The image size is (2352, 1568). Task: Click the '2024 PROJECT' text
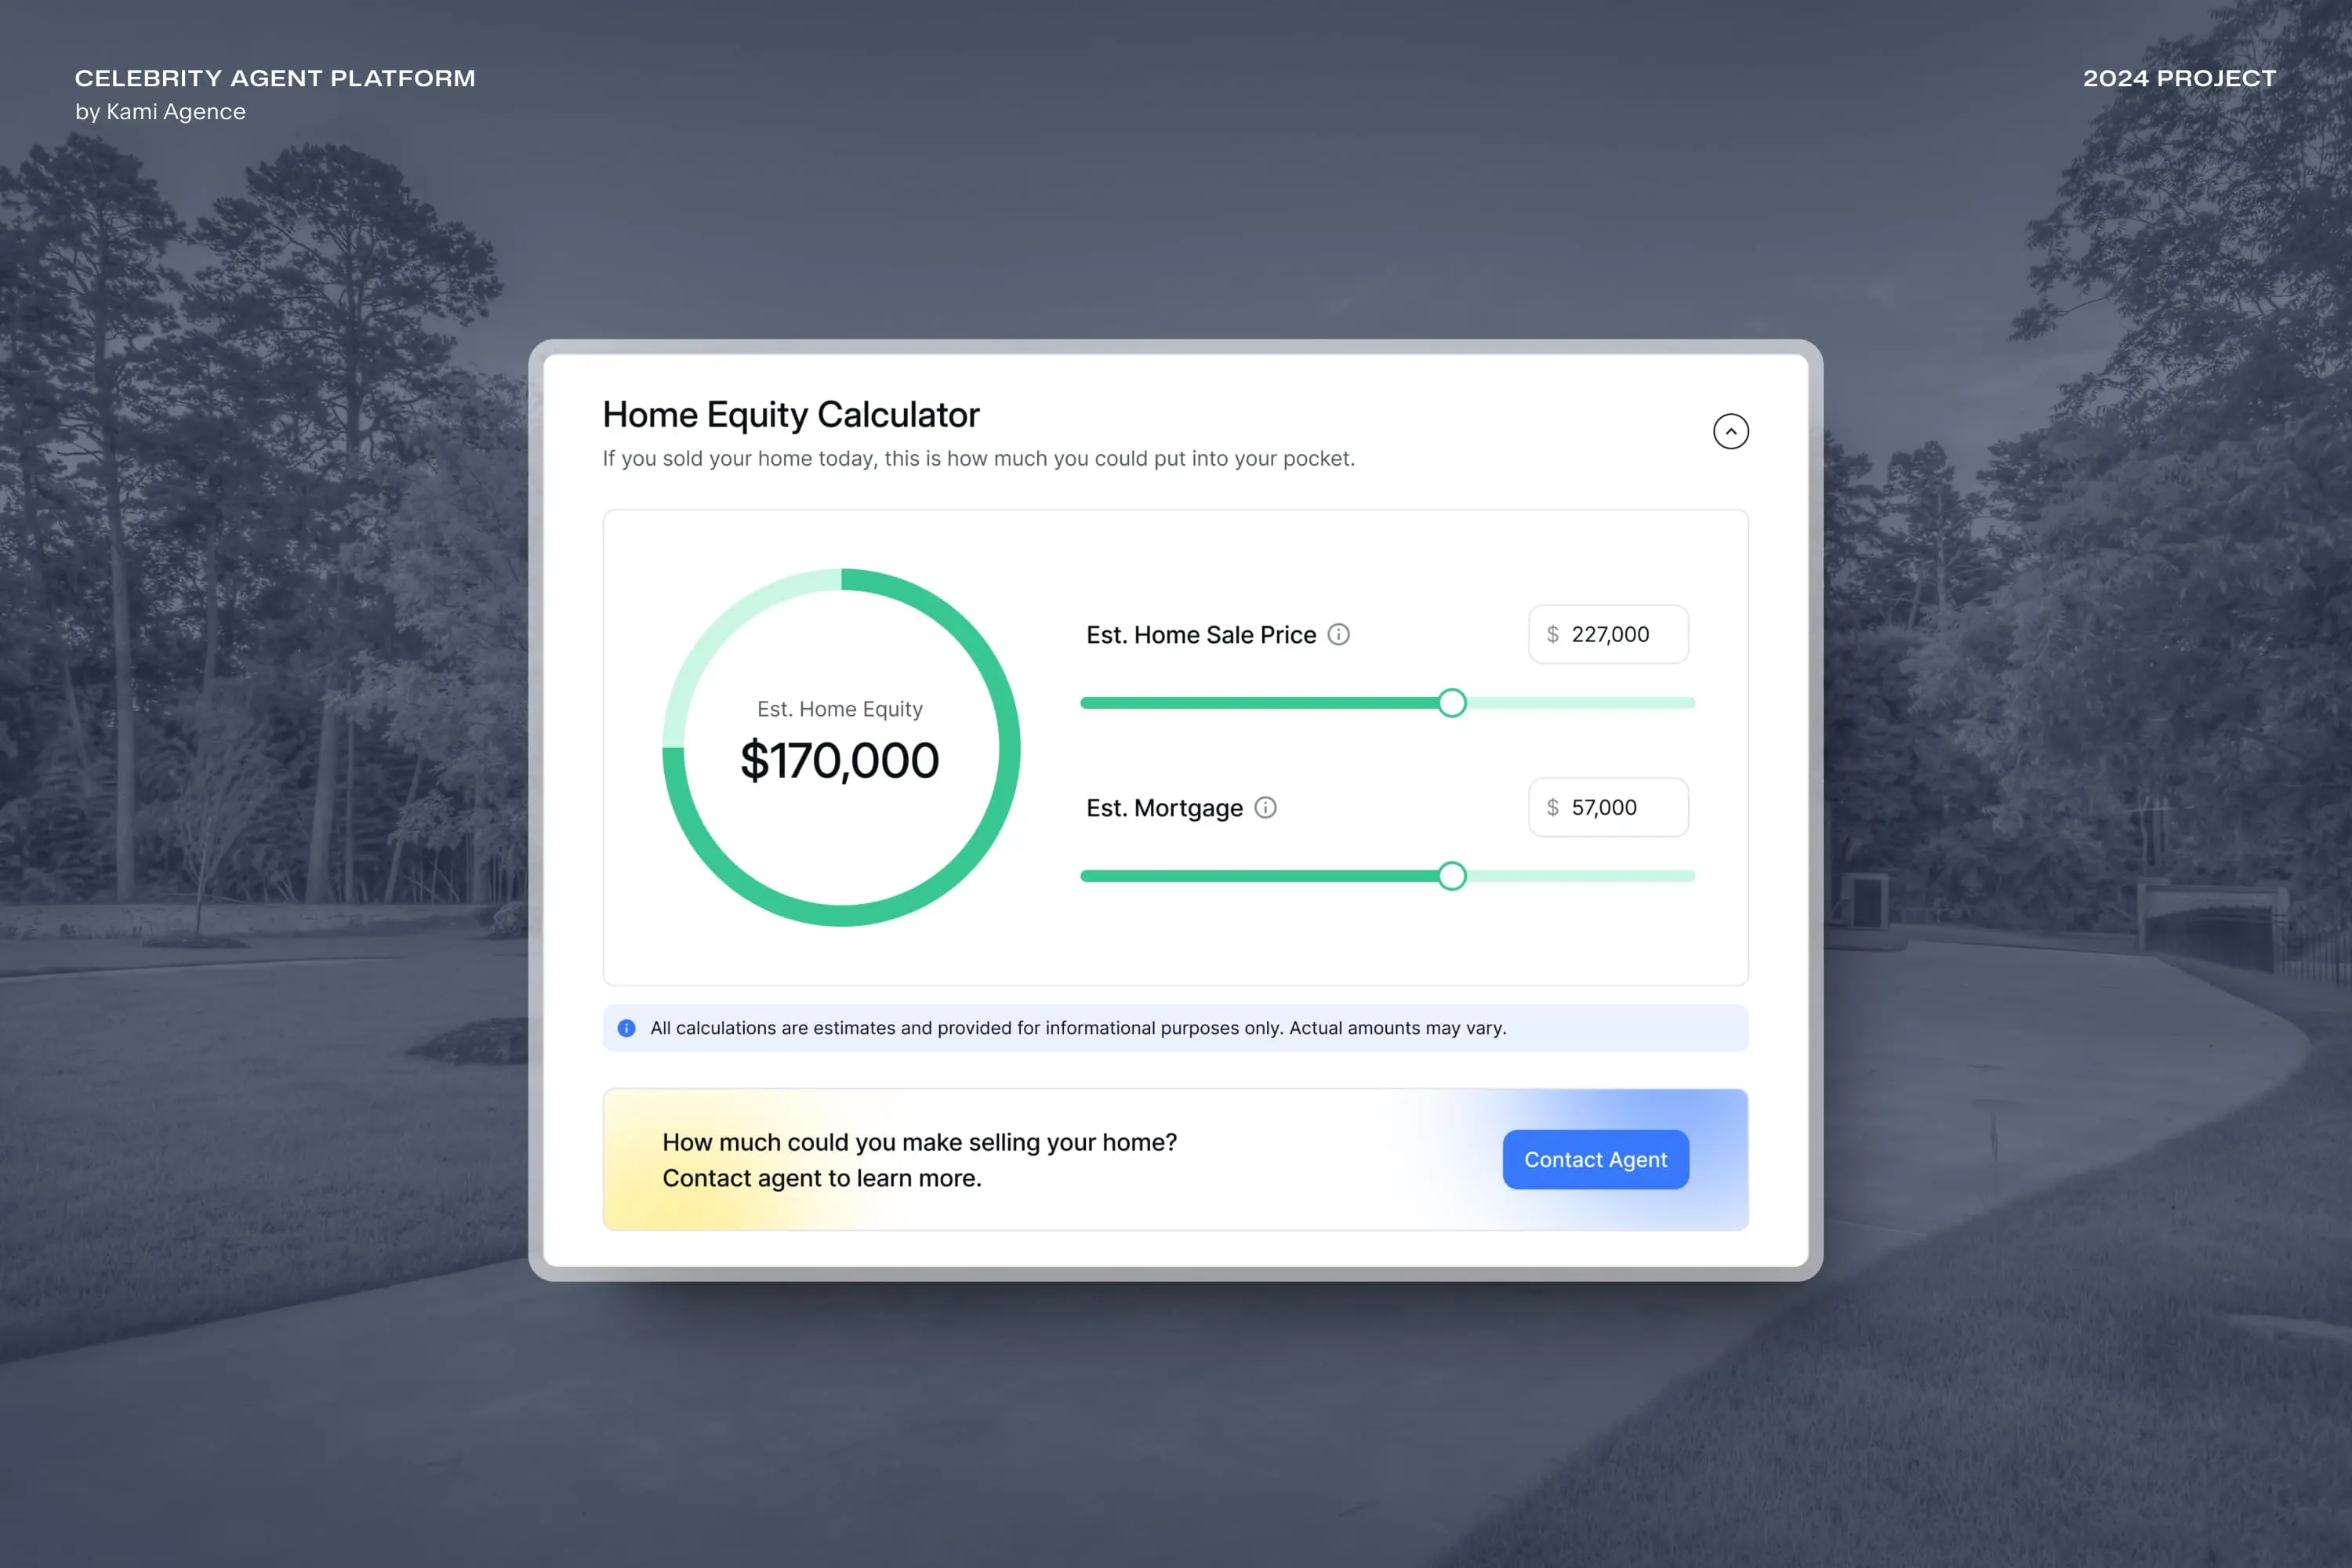(x=2179, y=78)
